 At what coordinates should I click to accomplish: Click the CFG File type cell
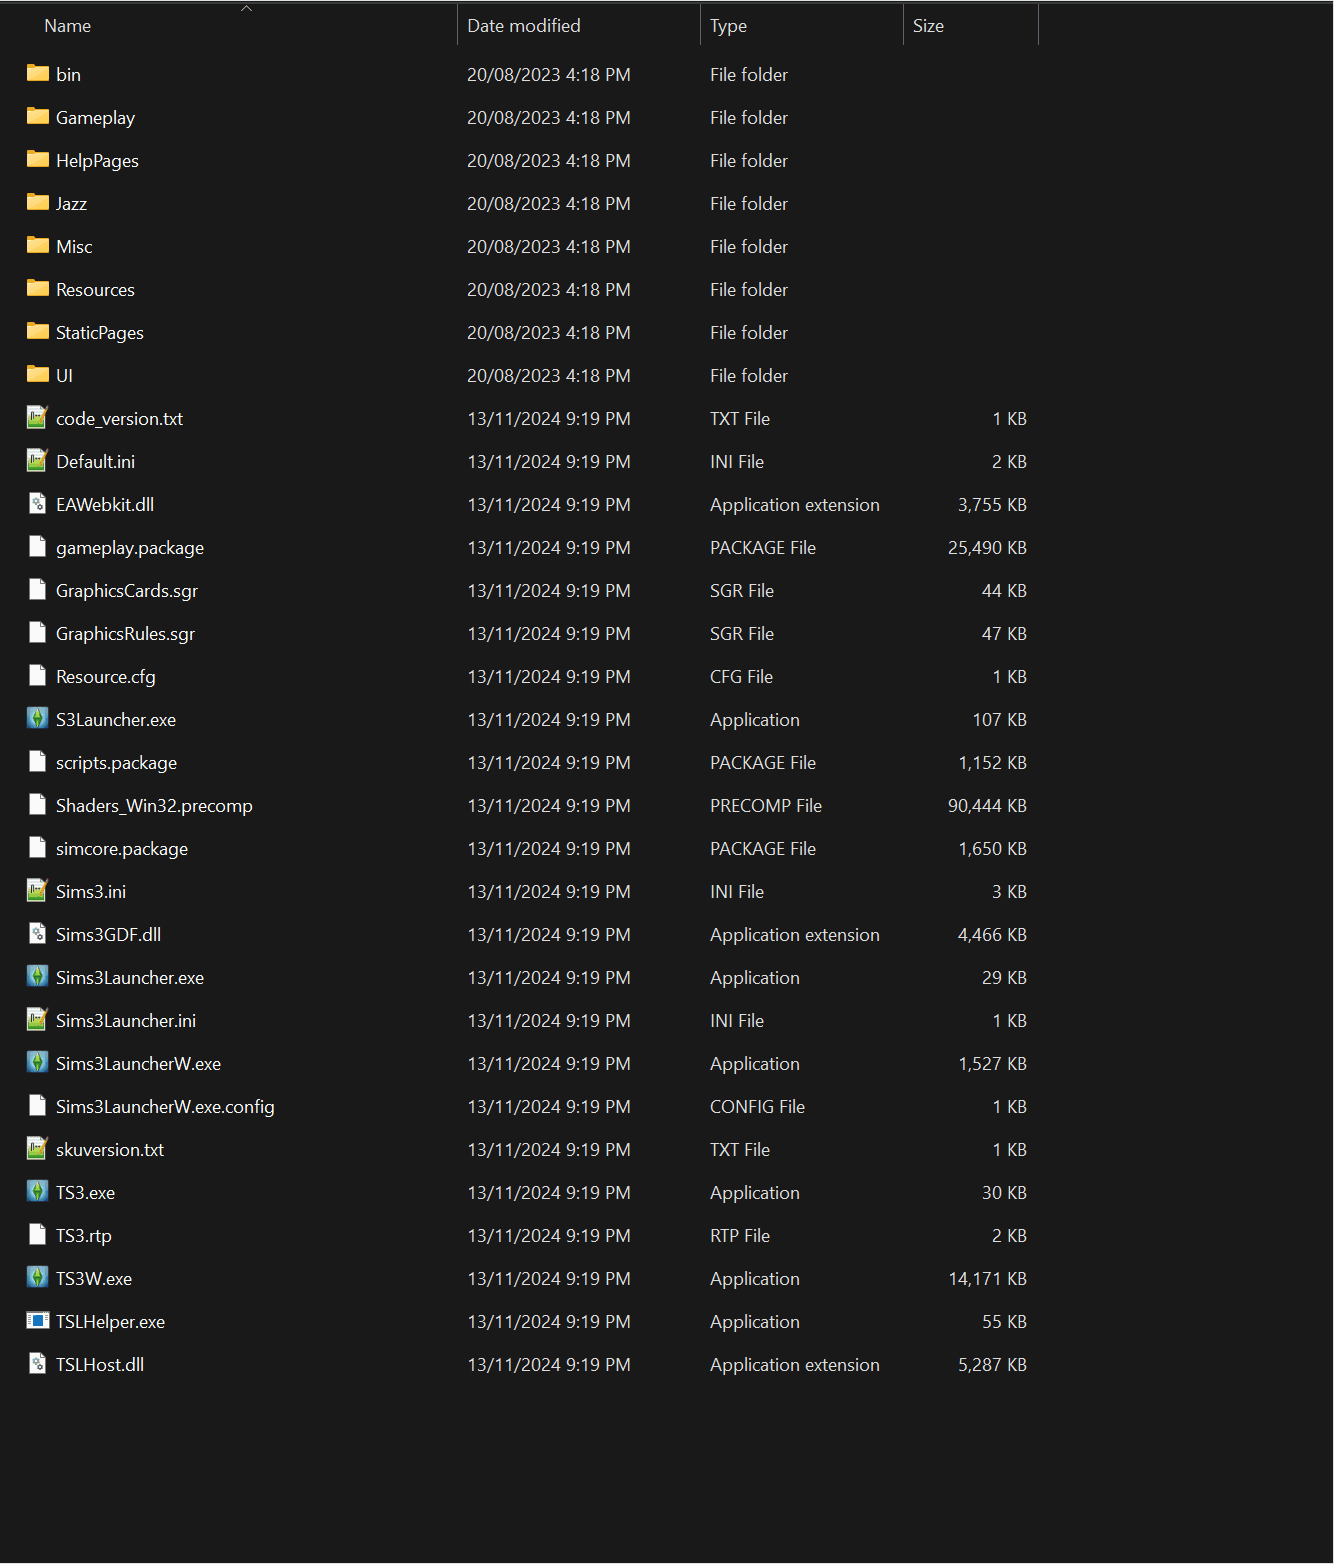point(741,677)
